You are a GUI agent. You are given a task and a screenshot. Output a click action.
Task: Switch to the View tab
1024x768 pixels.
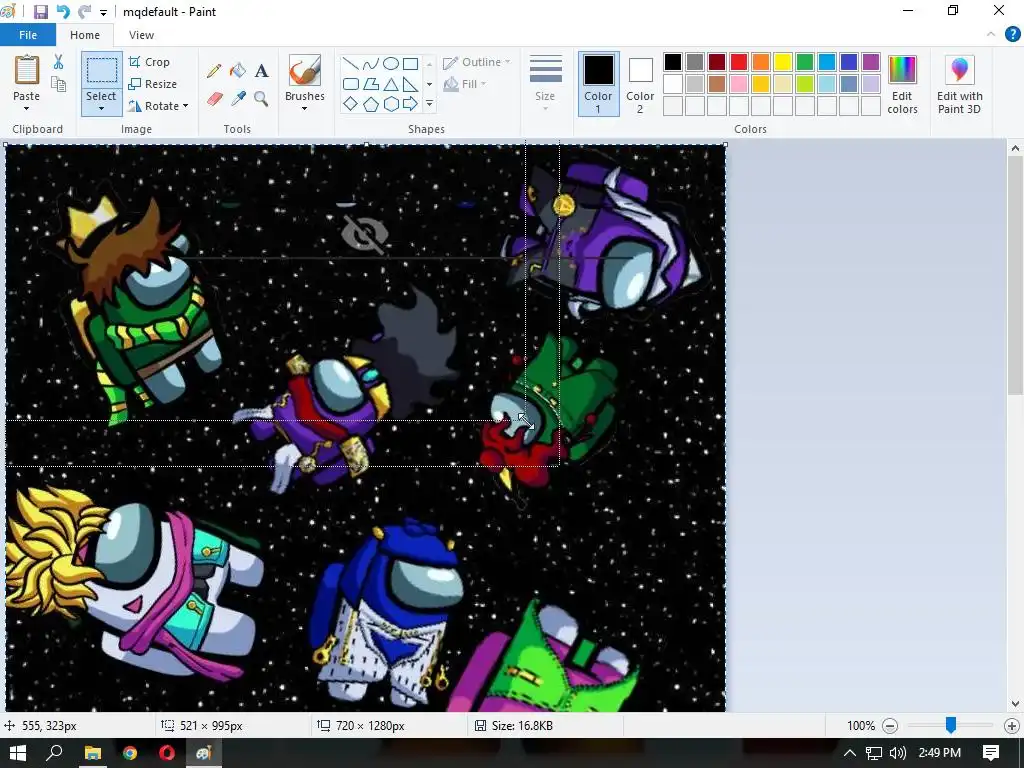pyautogui.click(x=141, y=35)
